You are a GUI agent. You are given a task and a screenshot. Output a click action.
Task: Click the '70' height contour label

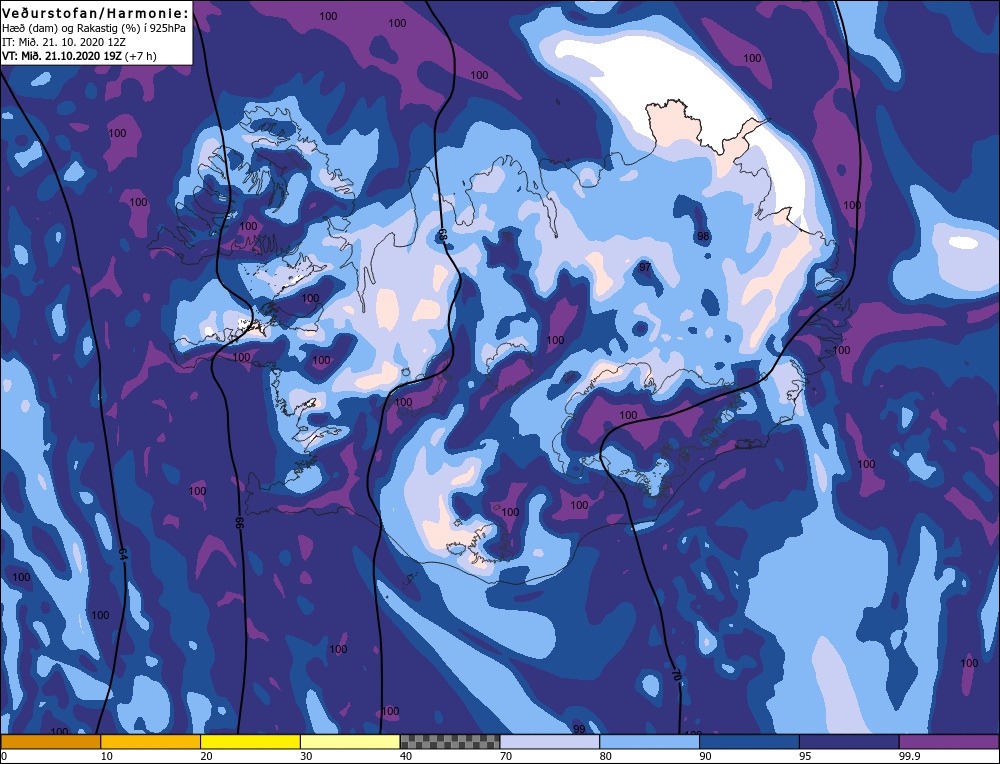[676, 675]
